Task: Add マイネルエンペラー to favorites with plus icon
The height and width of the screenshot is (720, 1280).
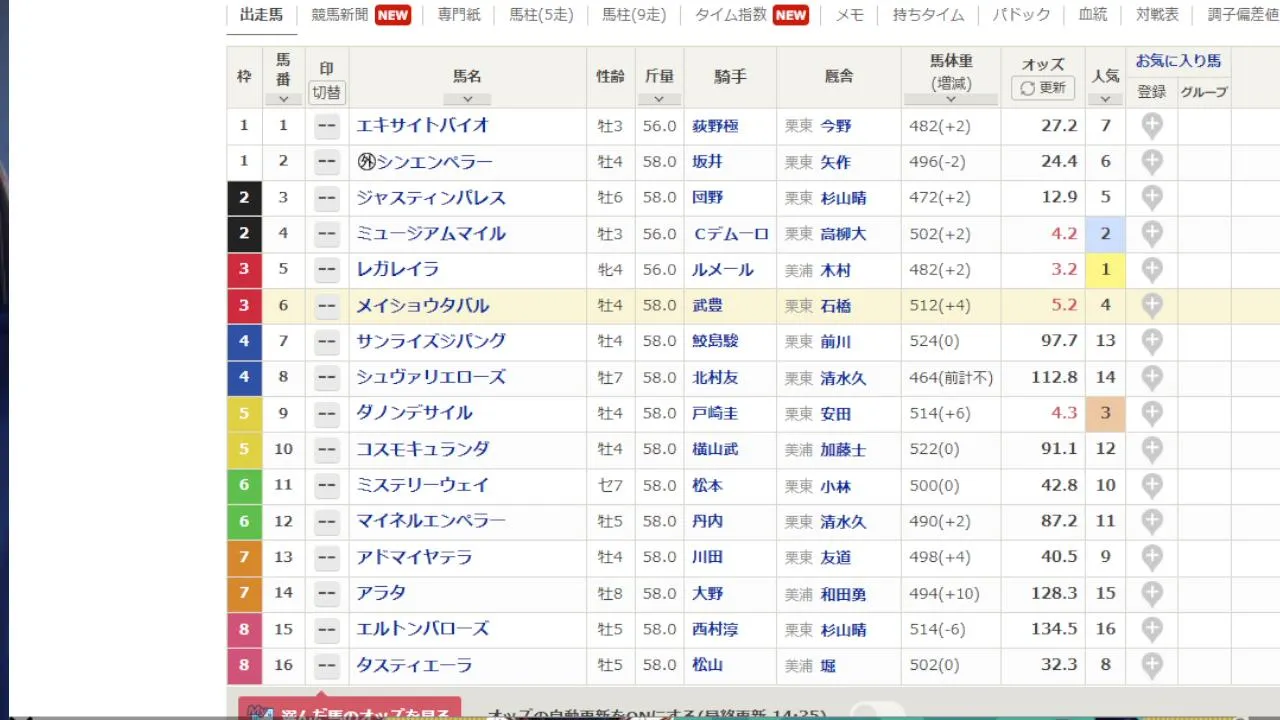Action: [x=1152, y=522]
